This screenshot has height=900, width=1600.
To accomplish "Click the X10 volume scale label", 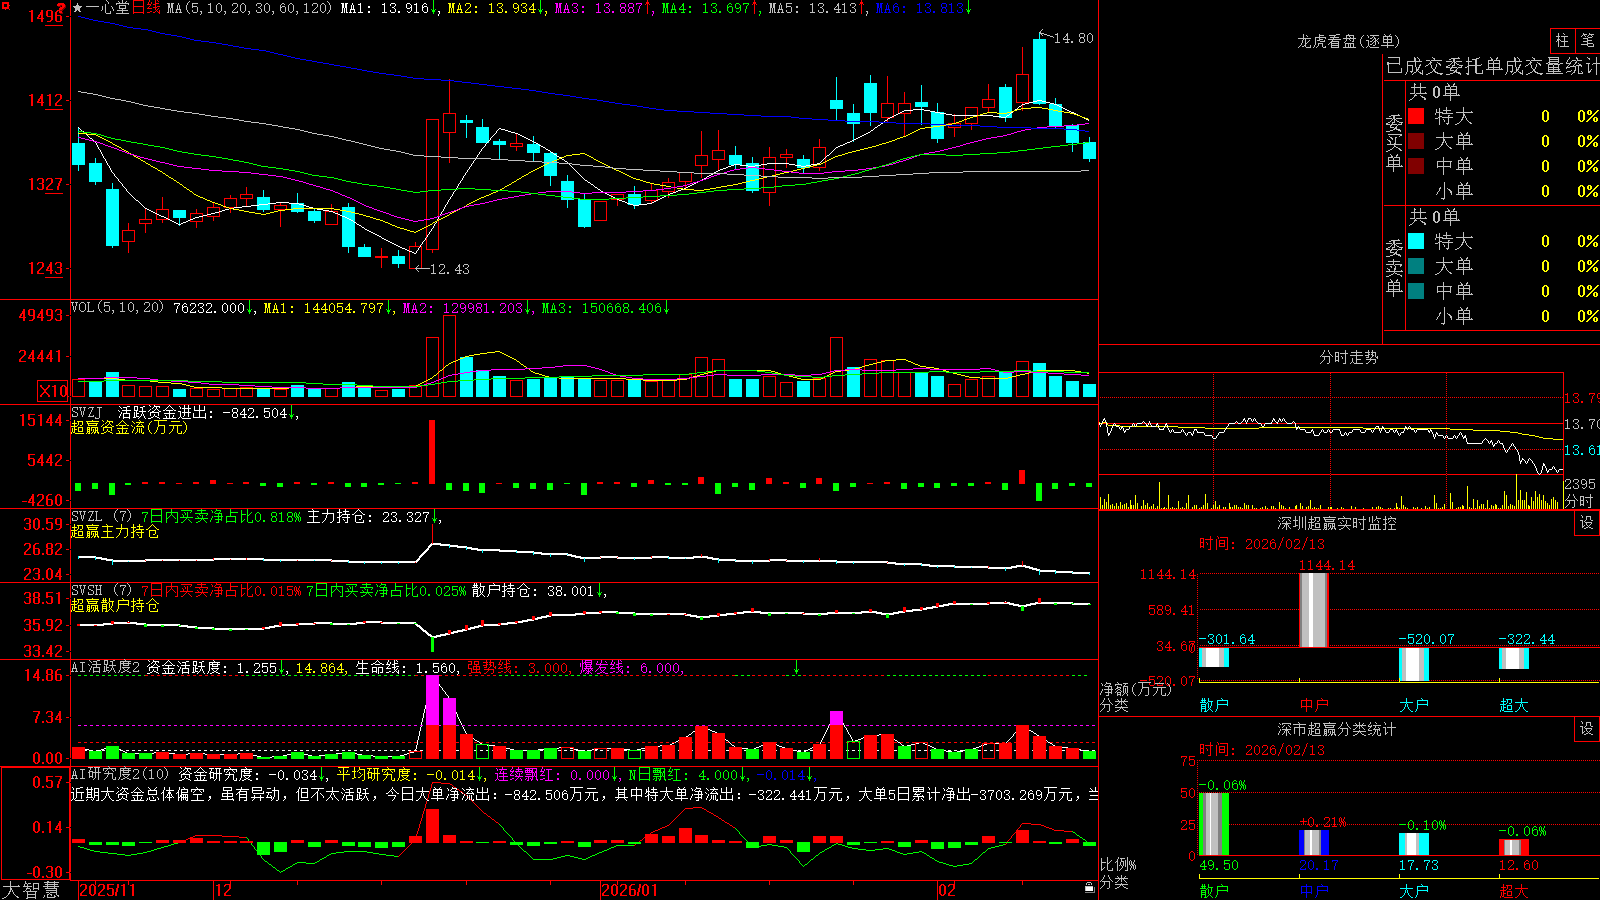I will tap(53, 391).
